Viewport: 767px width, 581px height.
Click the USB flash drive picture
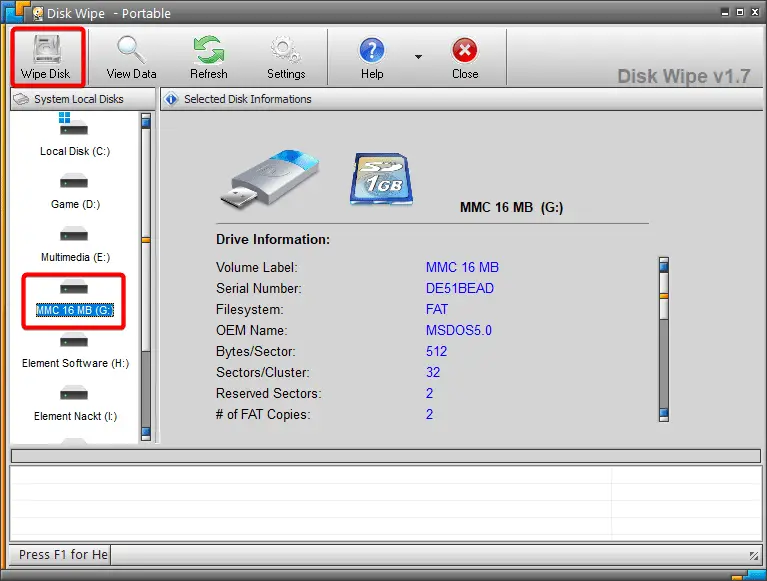(270, 179)
